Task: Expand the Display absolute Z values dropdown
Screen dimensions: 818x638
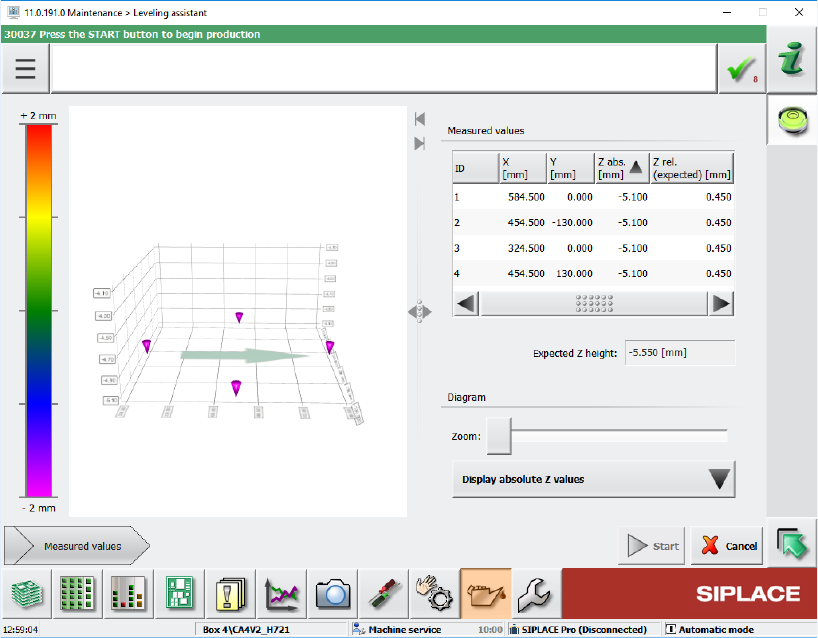Action: 593,479
